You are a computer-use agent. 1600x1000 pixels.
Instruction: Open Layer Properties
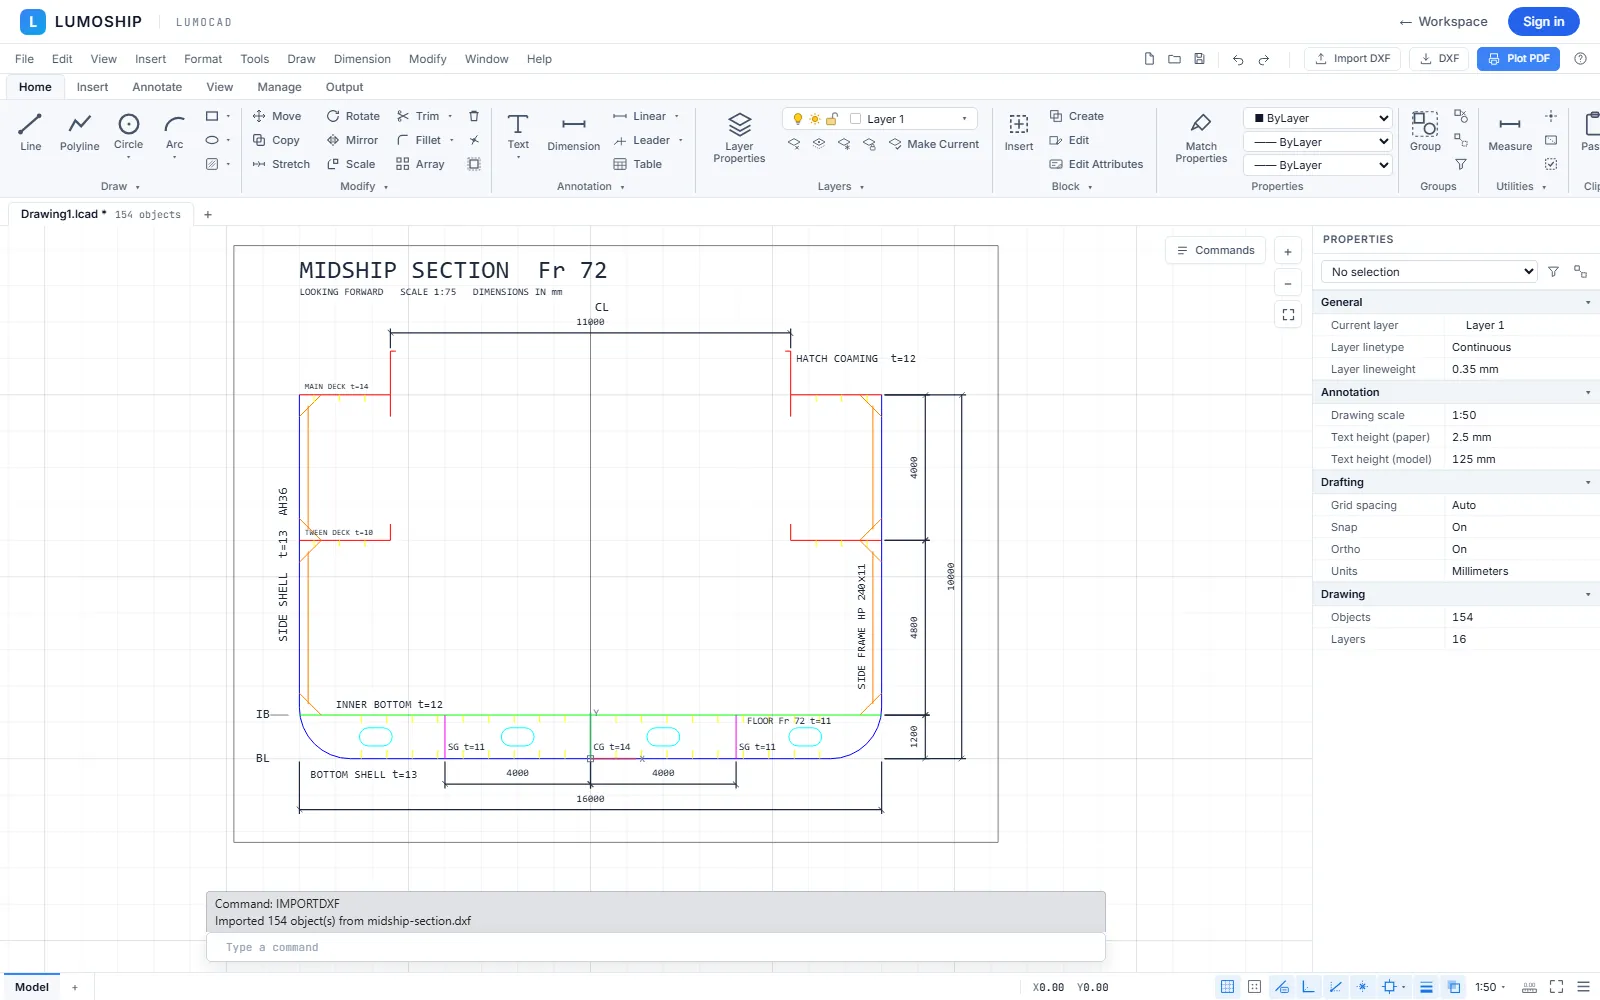(x=739, y=136)
